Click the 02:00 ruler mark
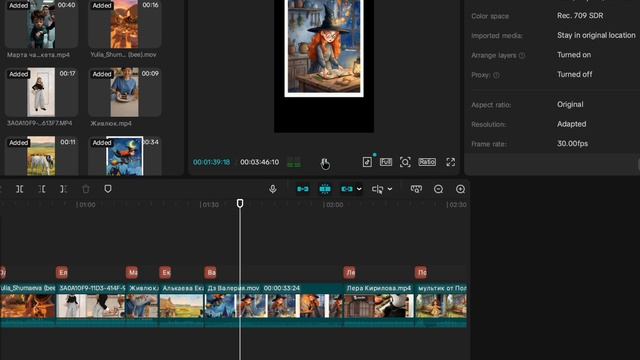The image size is (640, 360). pos(333,204)
